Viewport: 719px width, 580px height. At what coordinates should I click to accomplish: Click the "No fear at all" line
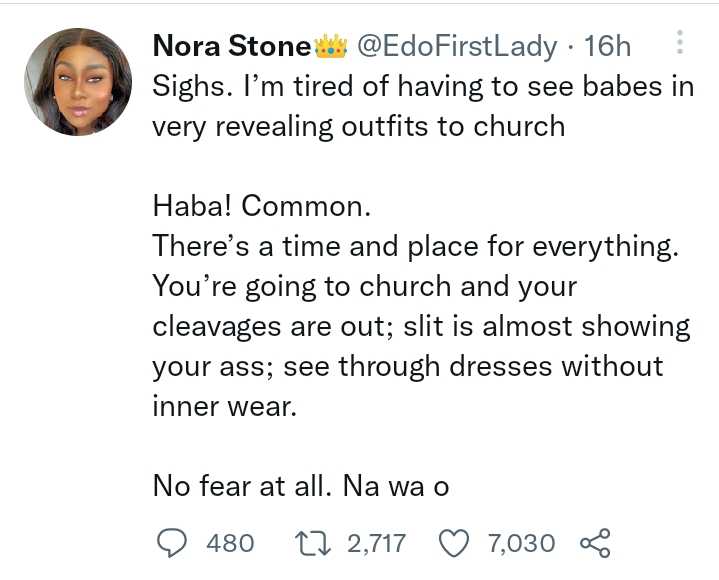tap(301, 487)
